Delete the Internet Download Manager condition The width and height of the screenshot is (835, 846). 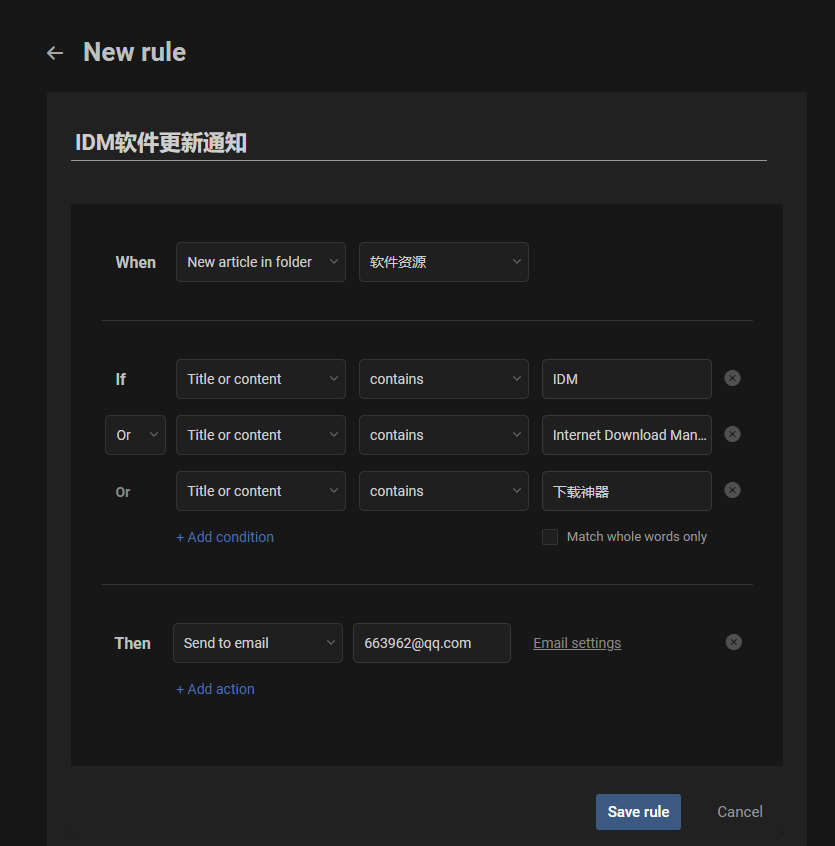coord(732,434)
